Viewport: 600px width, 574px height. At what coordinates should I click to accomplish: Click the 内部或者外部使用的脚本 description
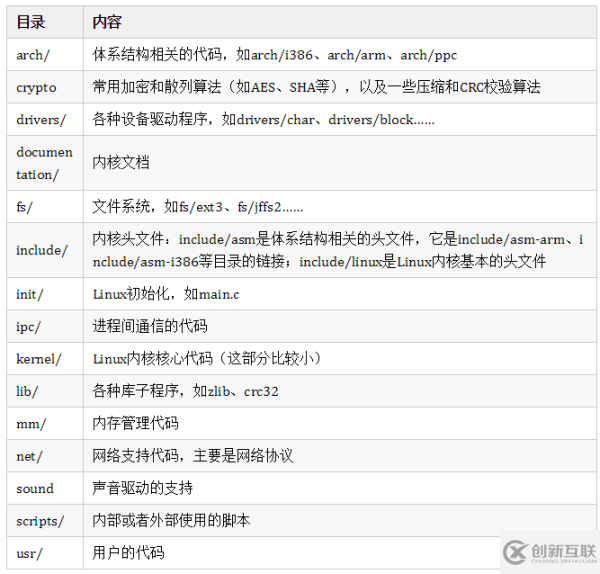(x=340, y=520)
